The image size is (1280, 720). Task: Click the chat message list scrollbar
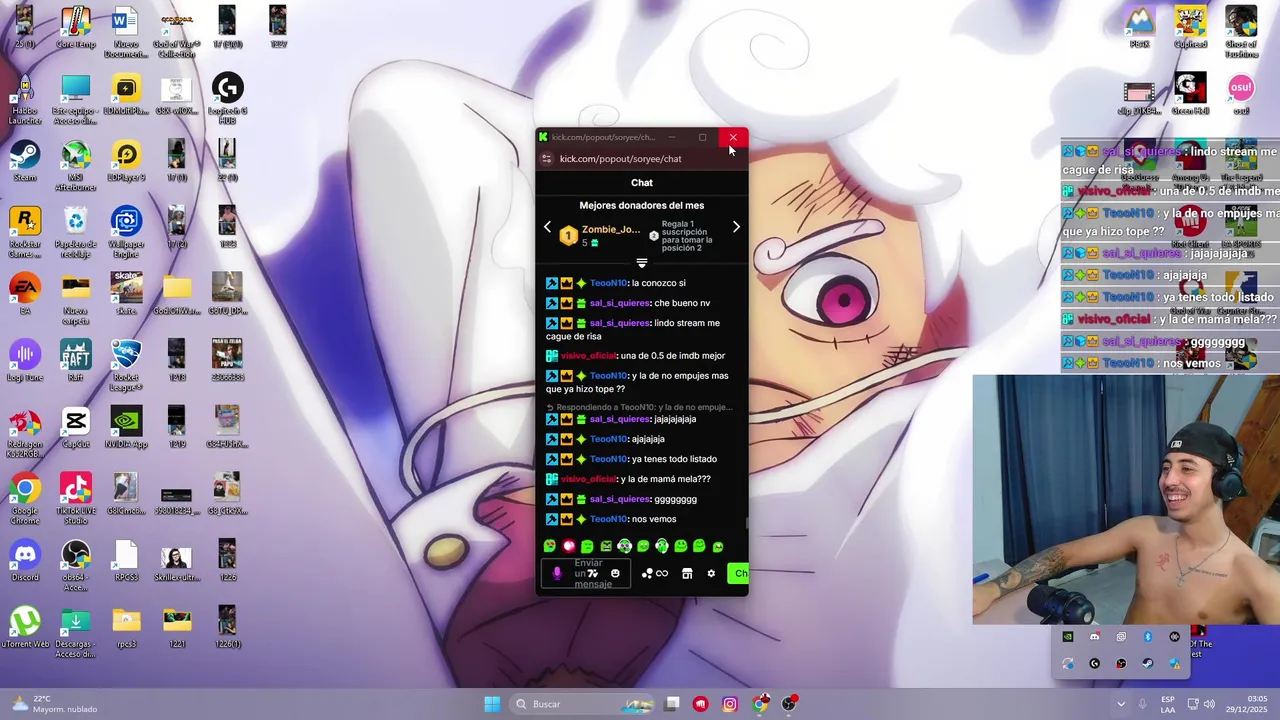coord(746,523)
